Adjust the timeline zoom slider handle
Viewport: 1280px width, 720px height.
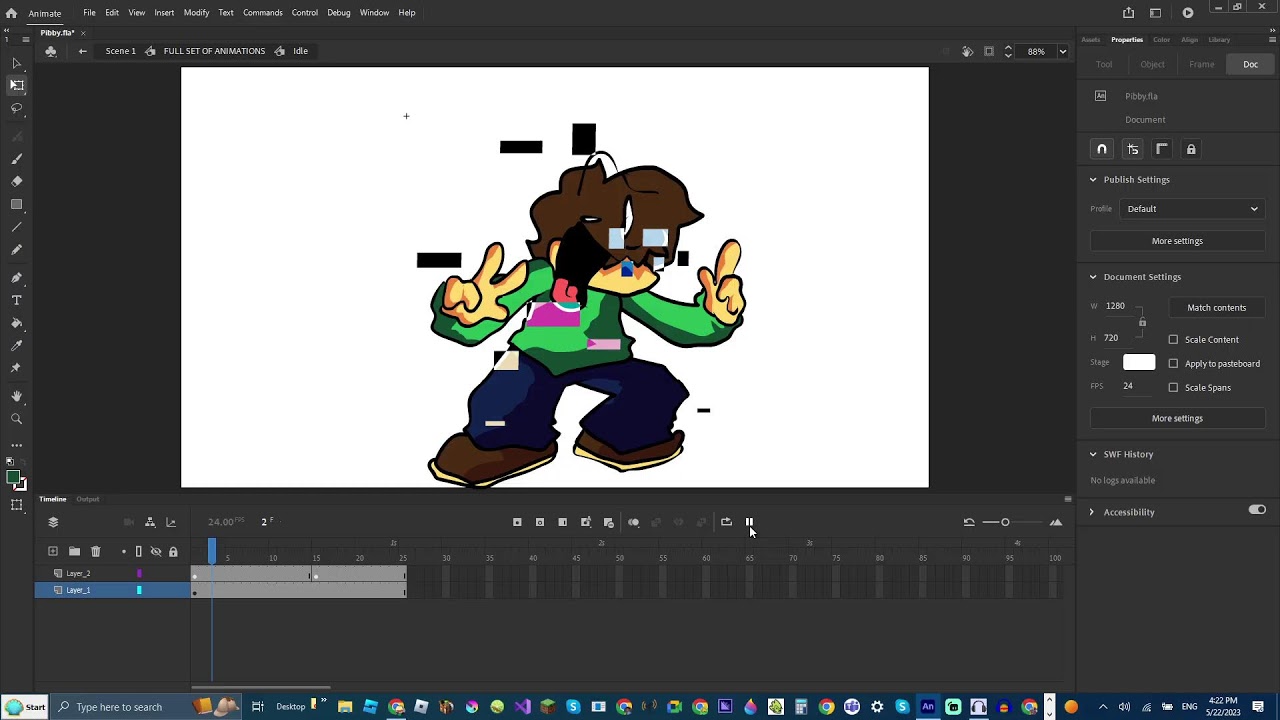pos(1005,522)
